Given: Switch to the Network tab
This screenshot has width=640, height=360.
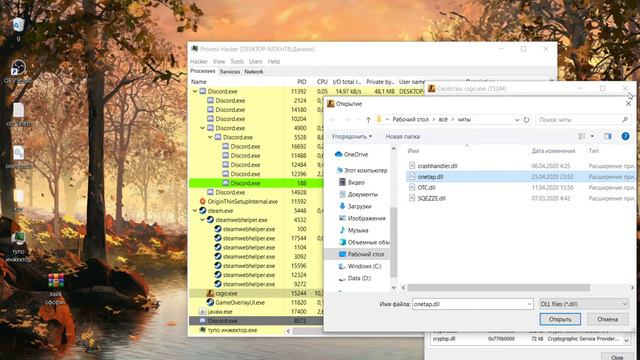Looking at the screenshot, I should click(254, 72).
